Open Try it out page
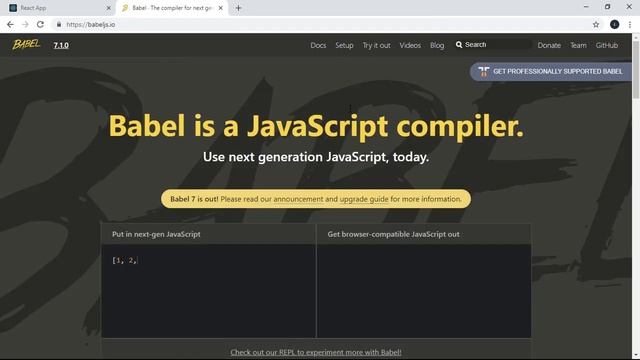The width and height of the screenshot is (640, 360). 376,45
